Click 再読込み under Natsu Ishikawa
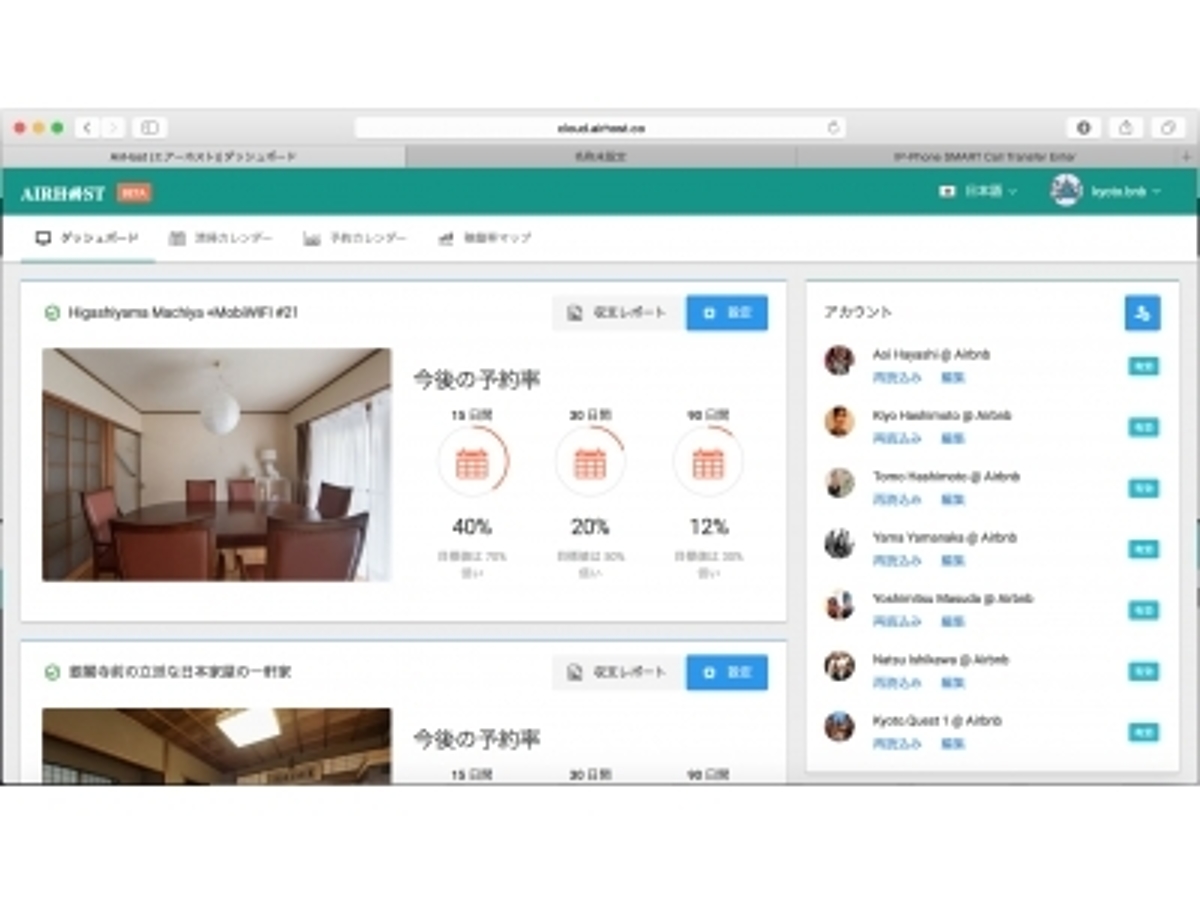 (897, 683)
